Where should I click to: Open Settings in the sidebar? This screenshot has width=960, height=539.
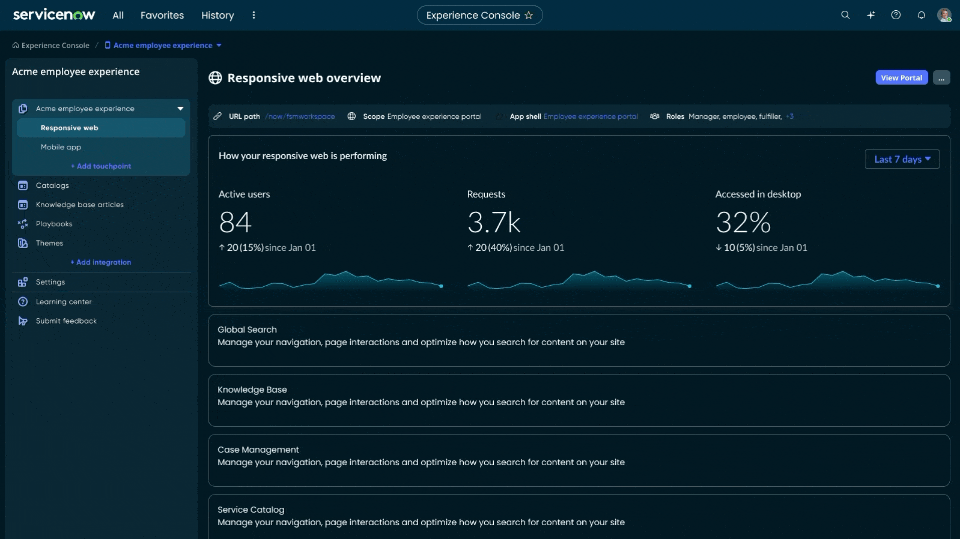coord(50,282)
